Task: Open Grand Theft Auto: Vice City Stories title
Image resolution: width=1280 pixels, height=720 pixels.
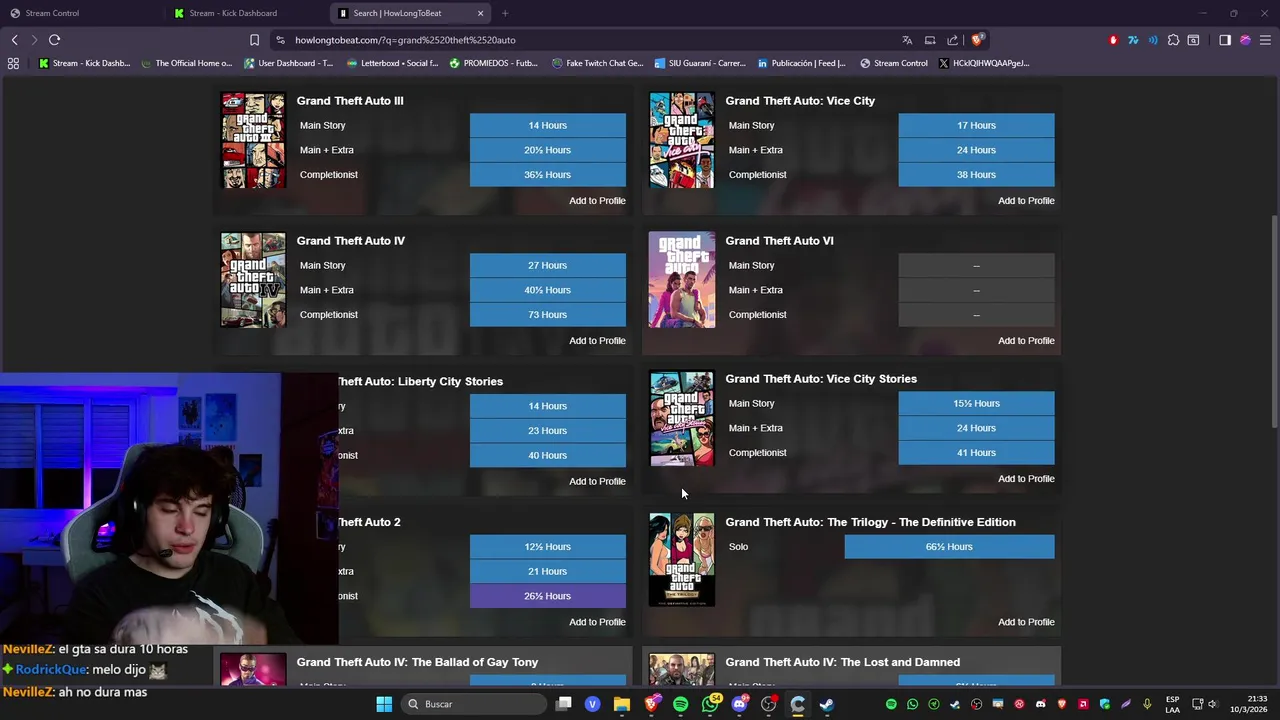Action: click(821, 378)
